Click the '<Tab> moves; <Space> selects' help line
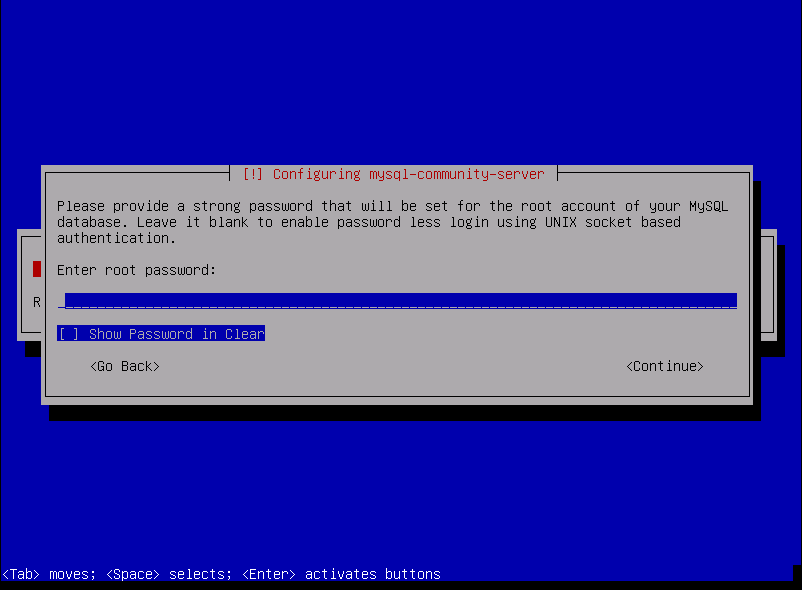This screenshot has width=802, height=590. (x=221, y=574)
